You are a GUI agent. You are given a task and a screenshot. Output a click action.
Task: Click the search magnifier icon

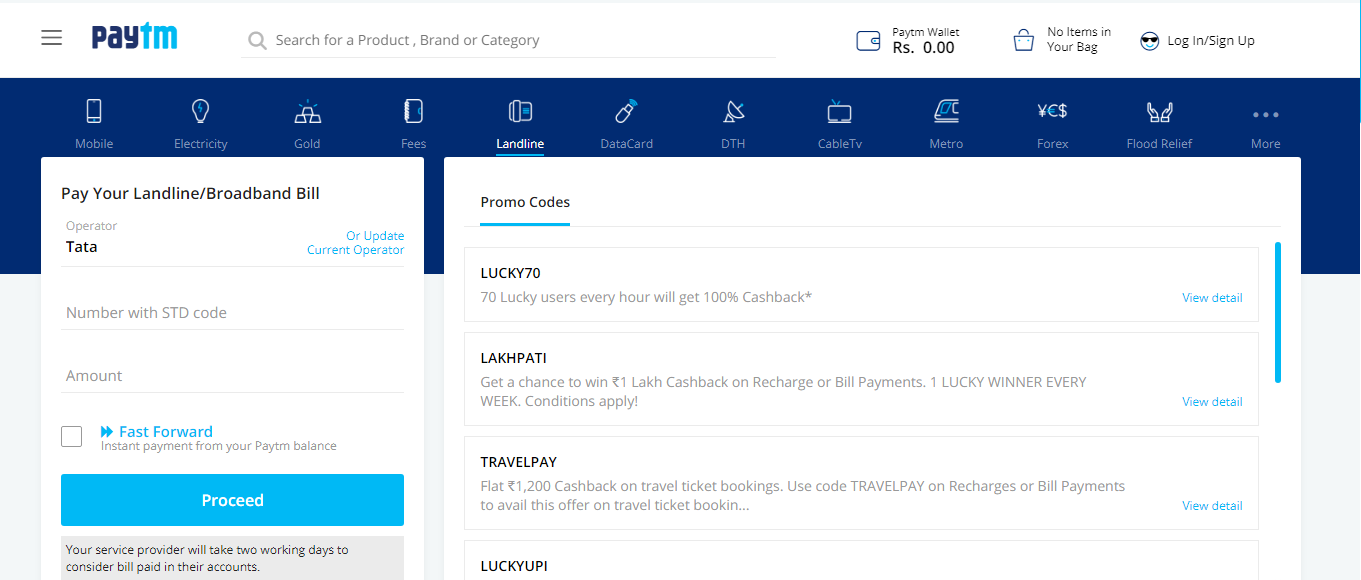pyautogui.click(x=257, y=40)
